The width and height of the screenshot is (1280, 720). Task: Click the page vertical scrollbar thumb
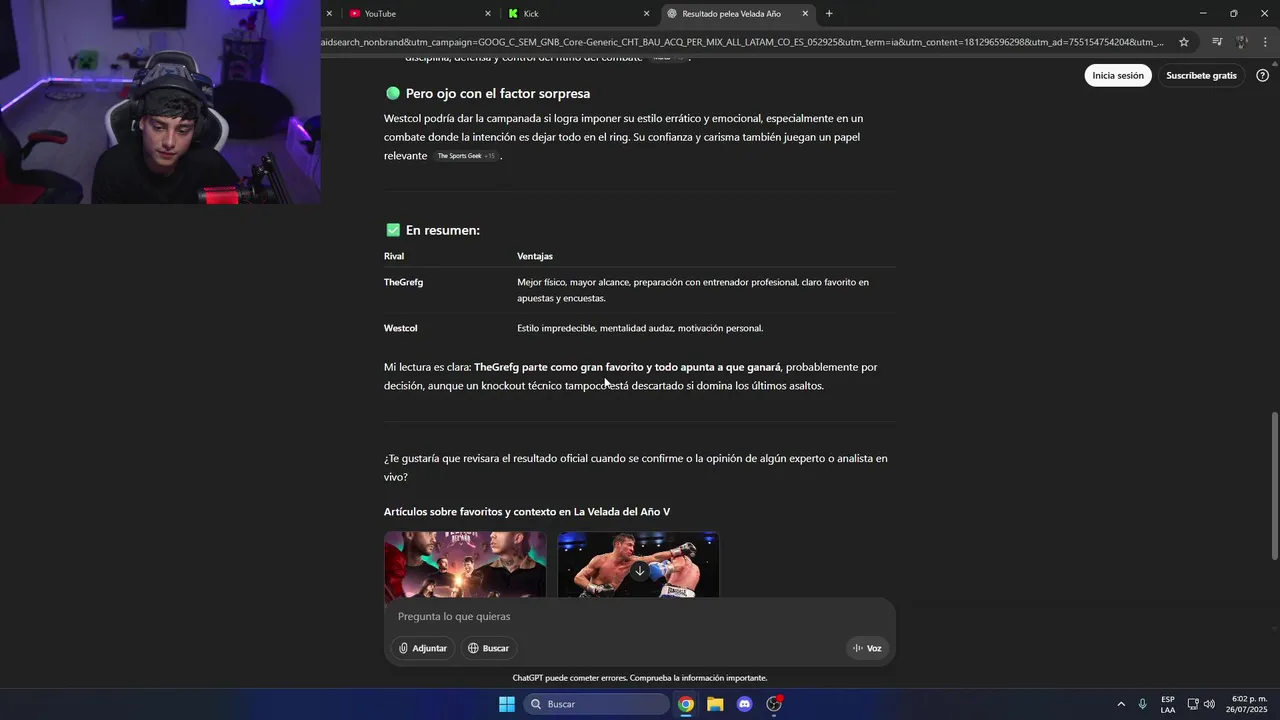point(1274,486)
